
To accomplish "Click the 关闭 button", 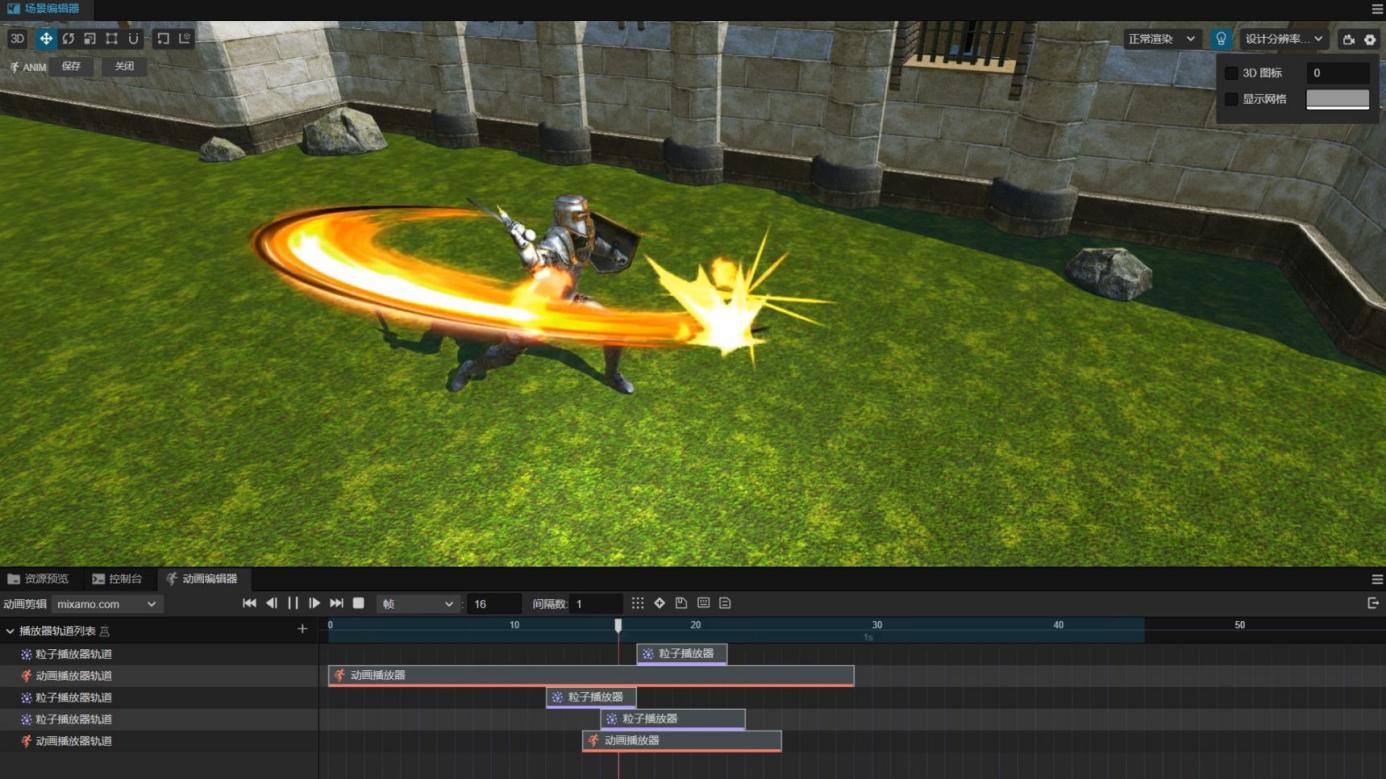I will [124, 67].
